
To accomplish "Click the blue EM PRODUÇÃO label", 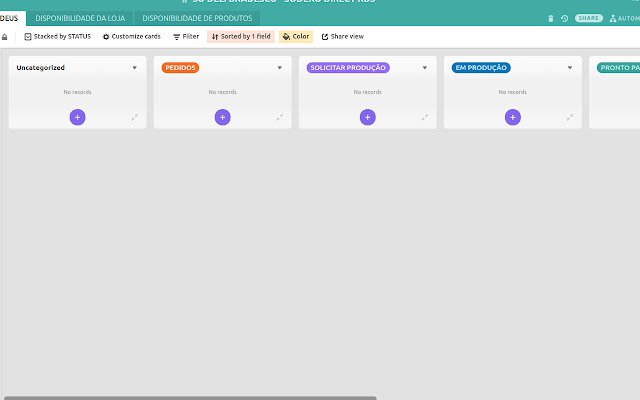I will pyautogui.click(x=481, y=68).
